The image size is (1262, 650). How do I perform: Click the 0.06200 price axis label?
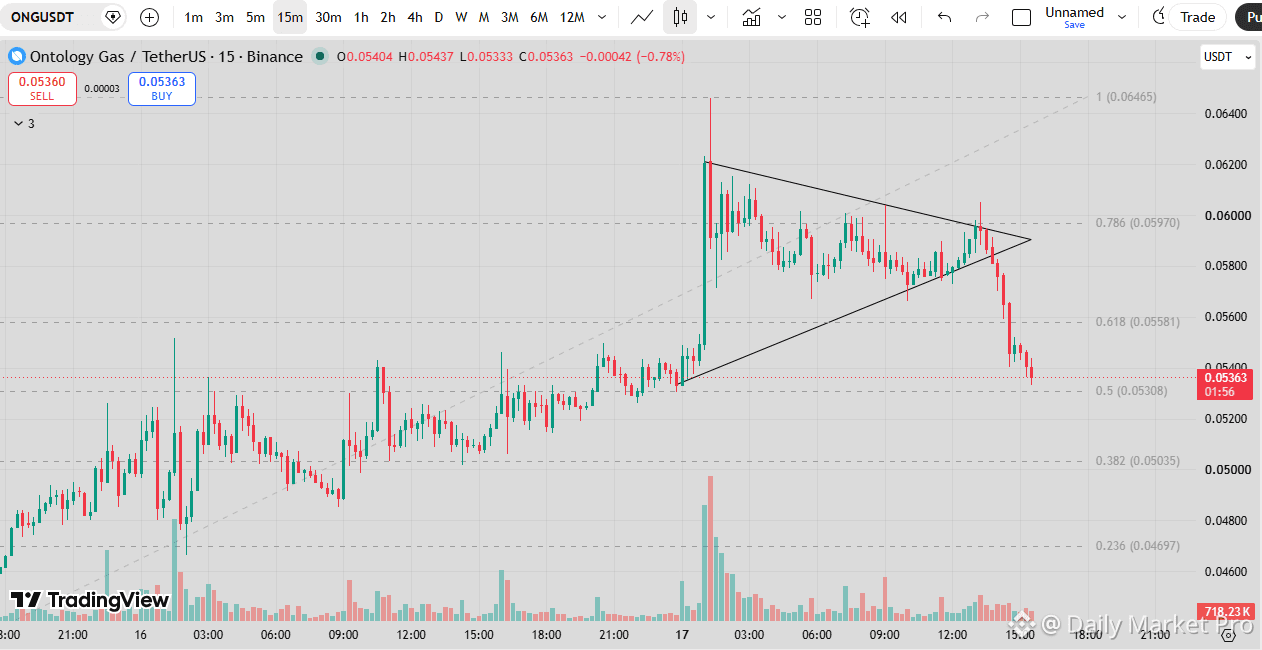click(1225, 164)
